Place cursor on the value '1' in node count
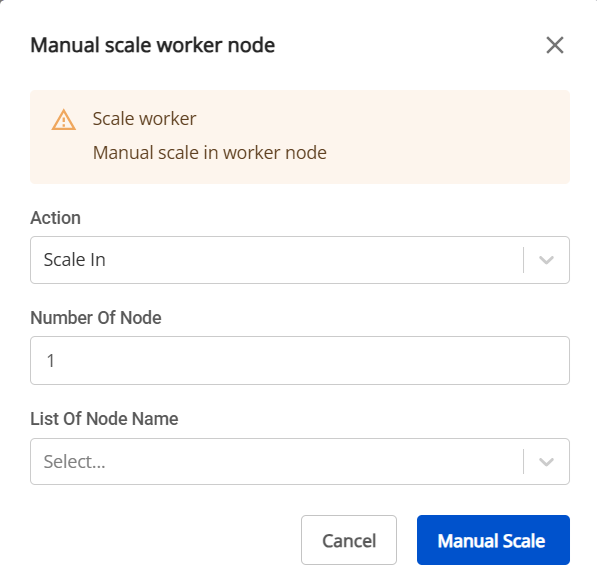Viewport: 597px width, 587px height. pyautogui.click(x=51, y=361)
